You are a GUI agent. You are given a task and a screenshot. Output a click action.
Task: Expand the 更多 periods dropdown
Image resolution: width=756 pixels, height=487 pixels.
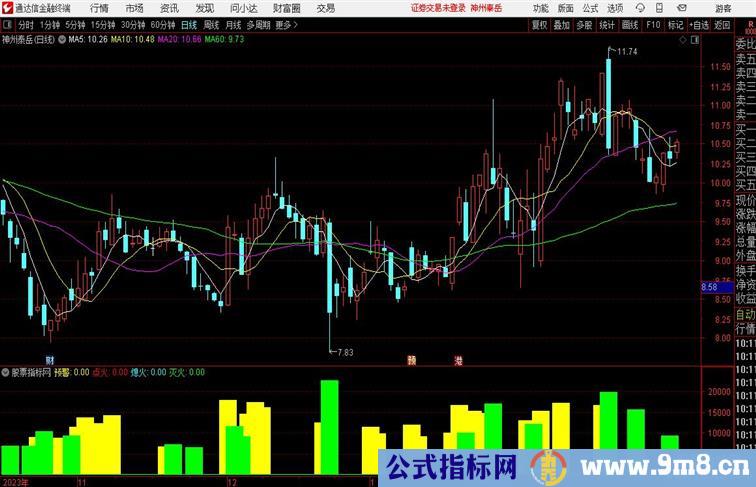(288, 25)
